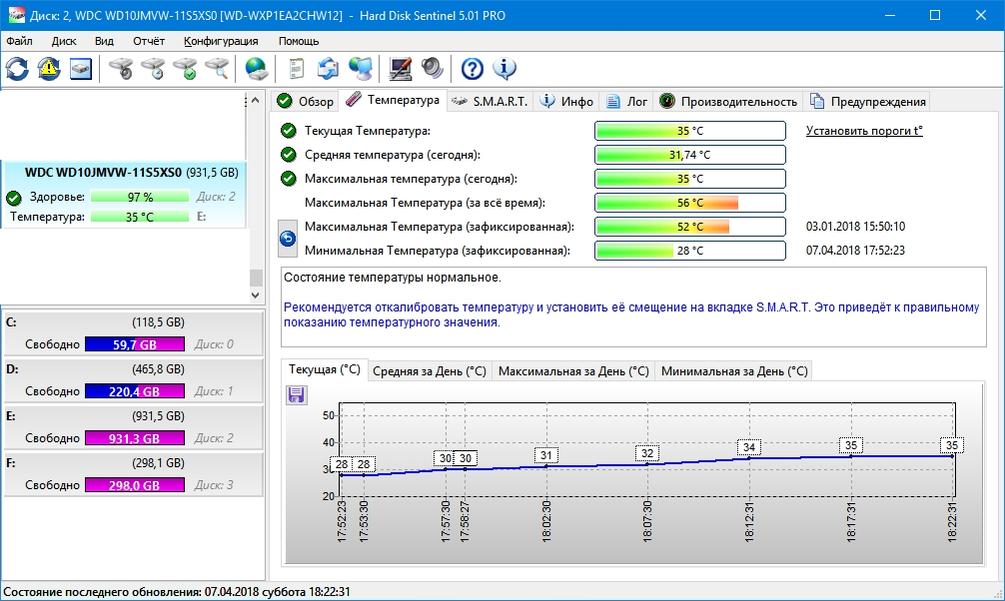
Task: Open the Отчёт menu
Action: [149, 41]
